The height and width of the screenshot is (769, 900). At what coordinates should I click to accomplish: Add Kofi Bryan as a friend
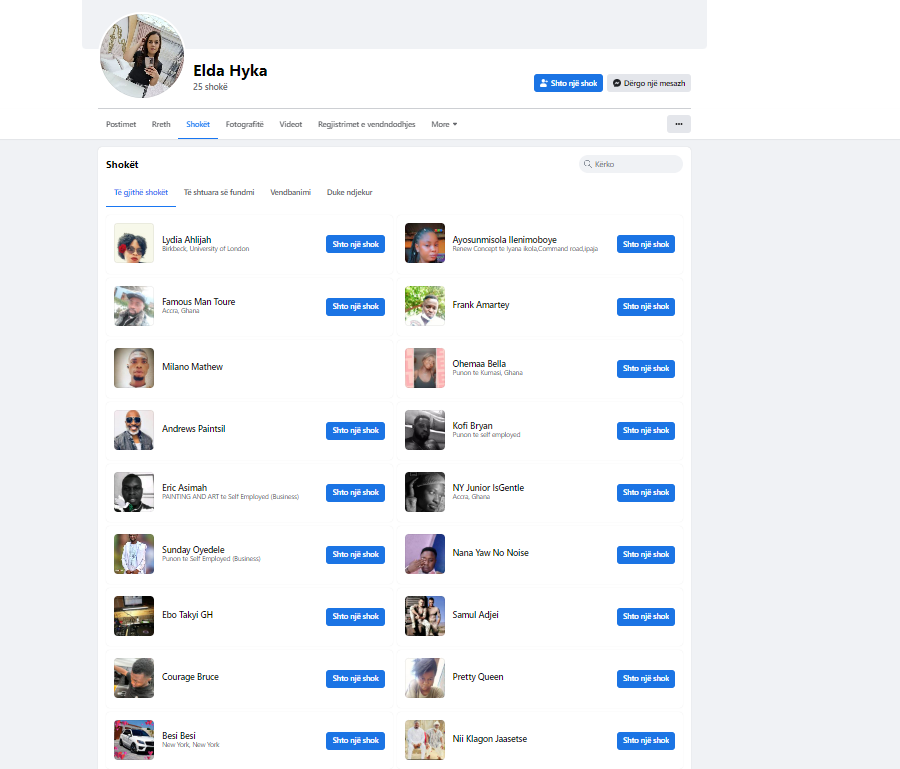coord(645,430)
